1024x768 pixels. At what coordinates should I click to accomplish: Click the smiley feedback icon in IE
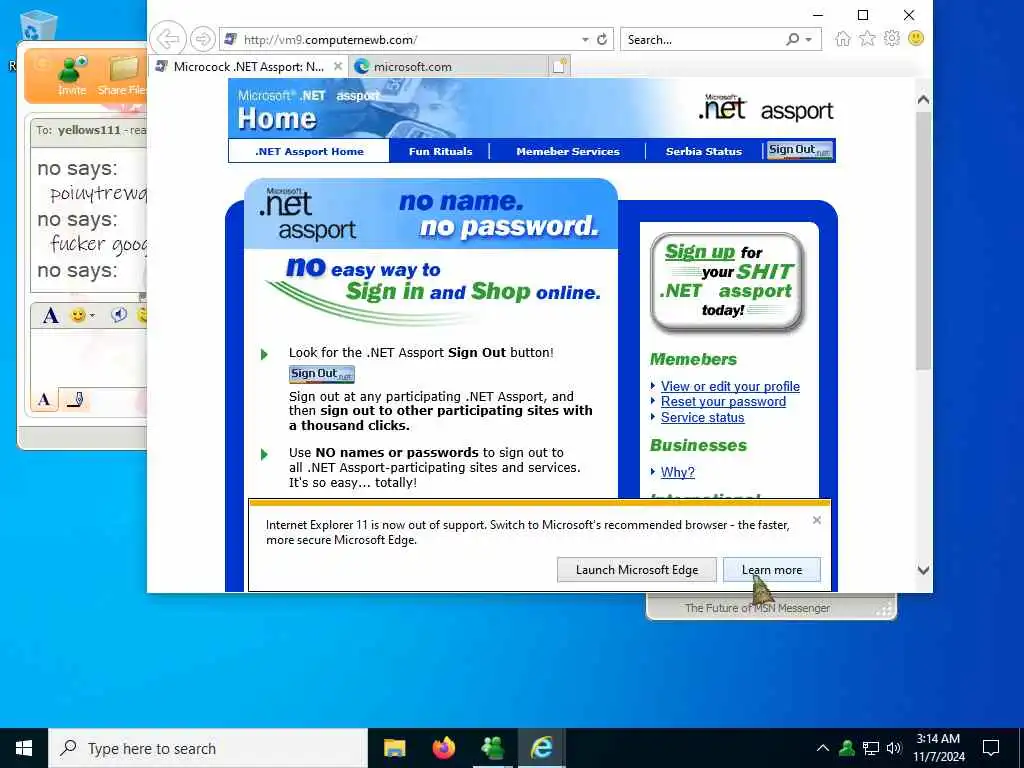tap(916, 39)
